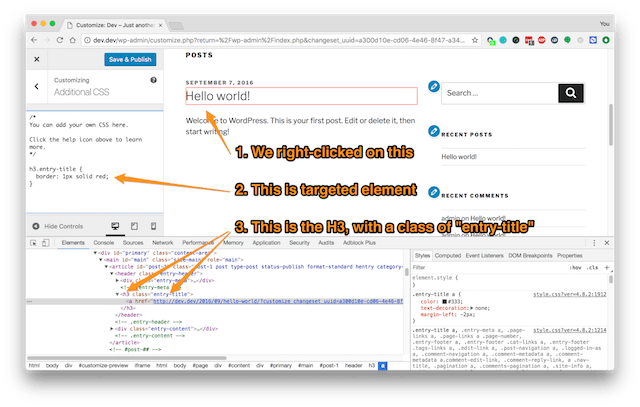
Task: Expand the text-decoration shorthand triangle
Action: click(x=472, y=308)
